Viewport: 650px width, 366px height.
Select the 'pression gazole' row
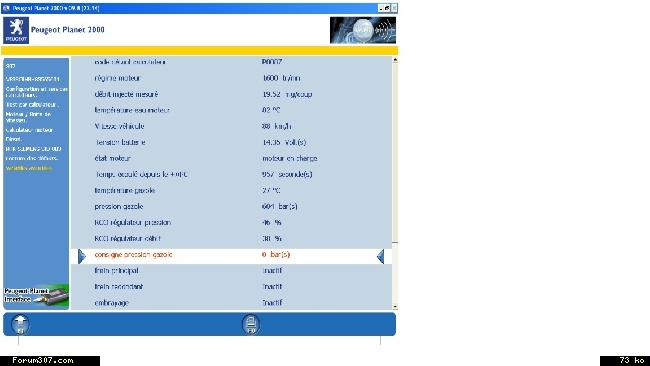[x=231, y=206]
